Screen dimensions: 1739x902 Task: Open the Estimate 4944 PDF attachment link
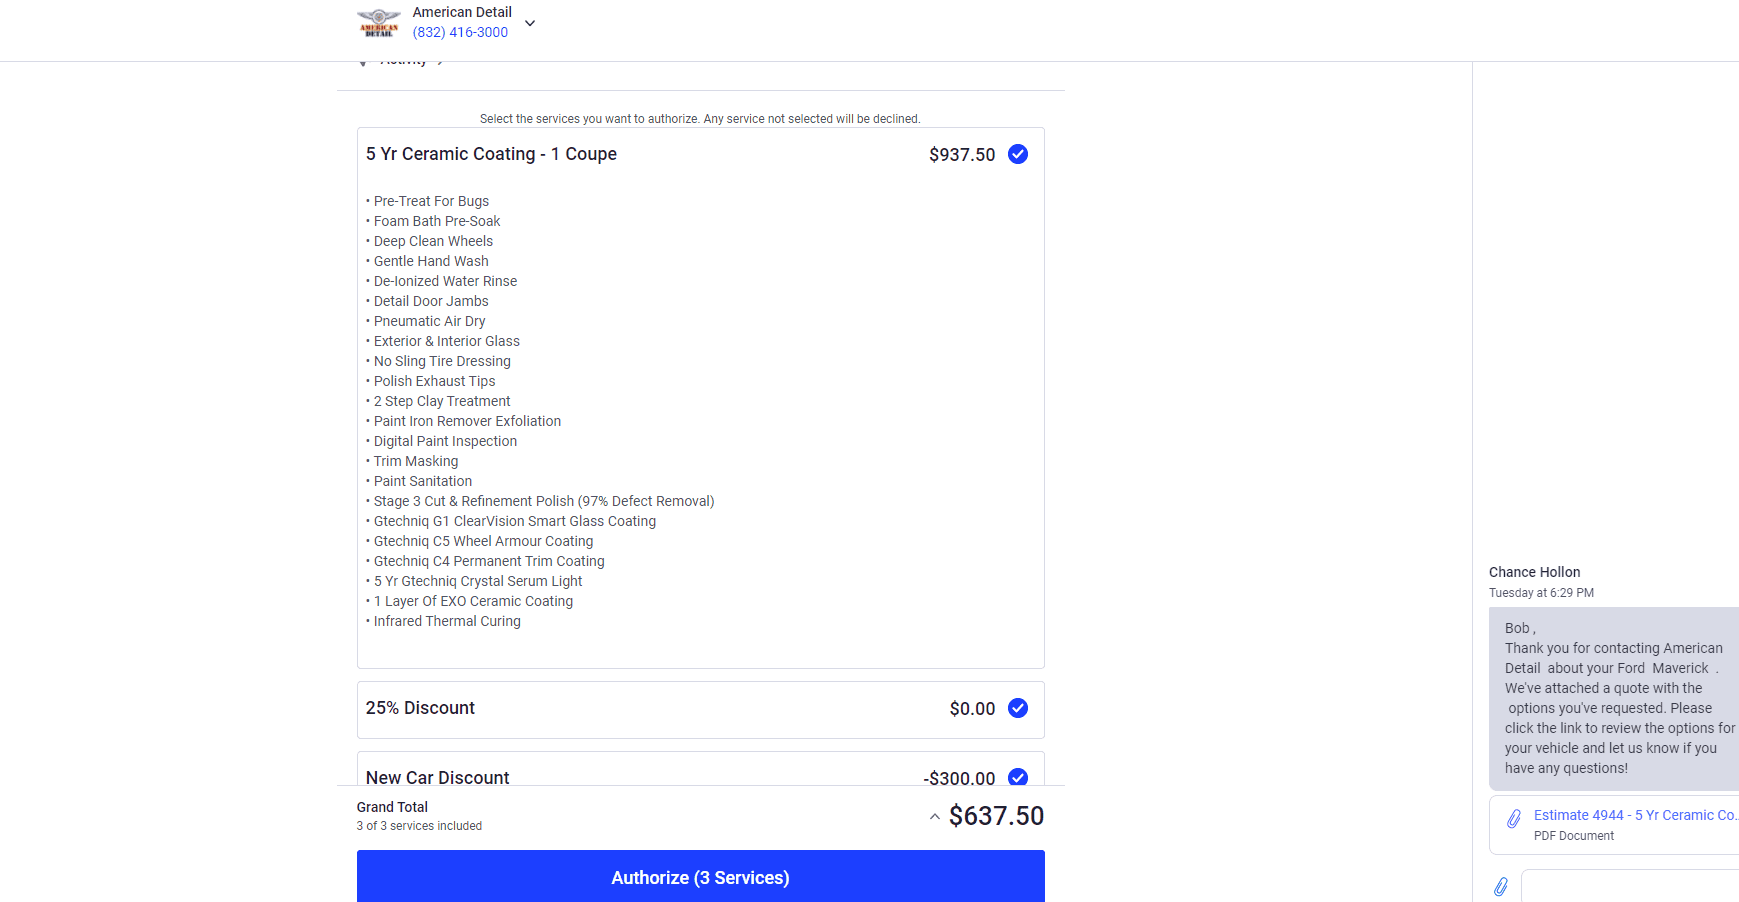[1636, 815]
